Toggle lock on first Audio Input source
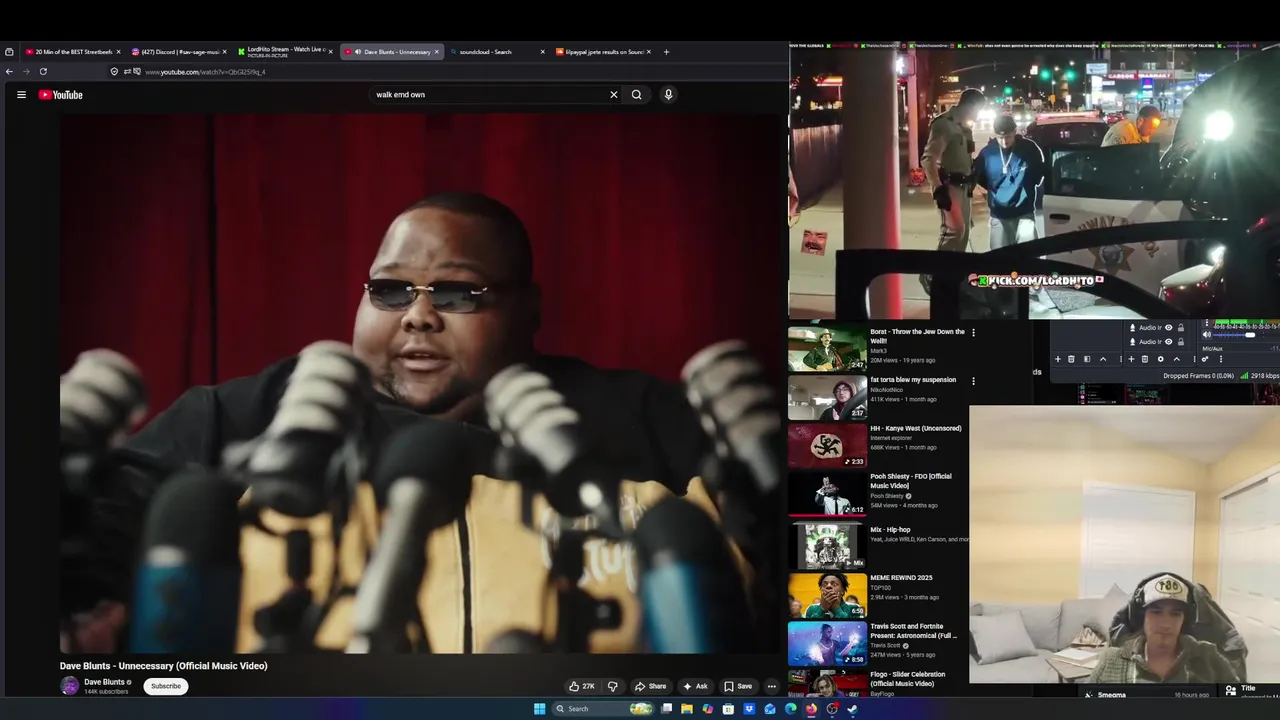The height and width of the screenshot is (720, 1280). click(1181, 328)
